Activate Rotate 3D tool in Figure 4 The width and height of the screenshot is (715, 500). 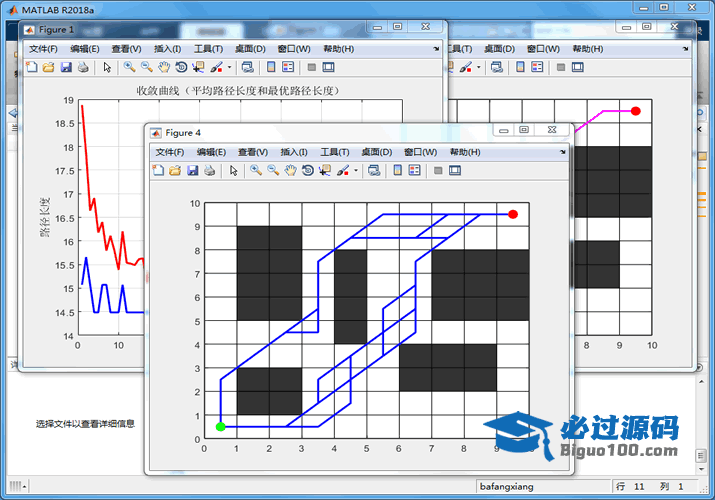(308, 171)
